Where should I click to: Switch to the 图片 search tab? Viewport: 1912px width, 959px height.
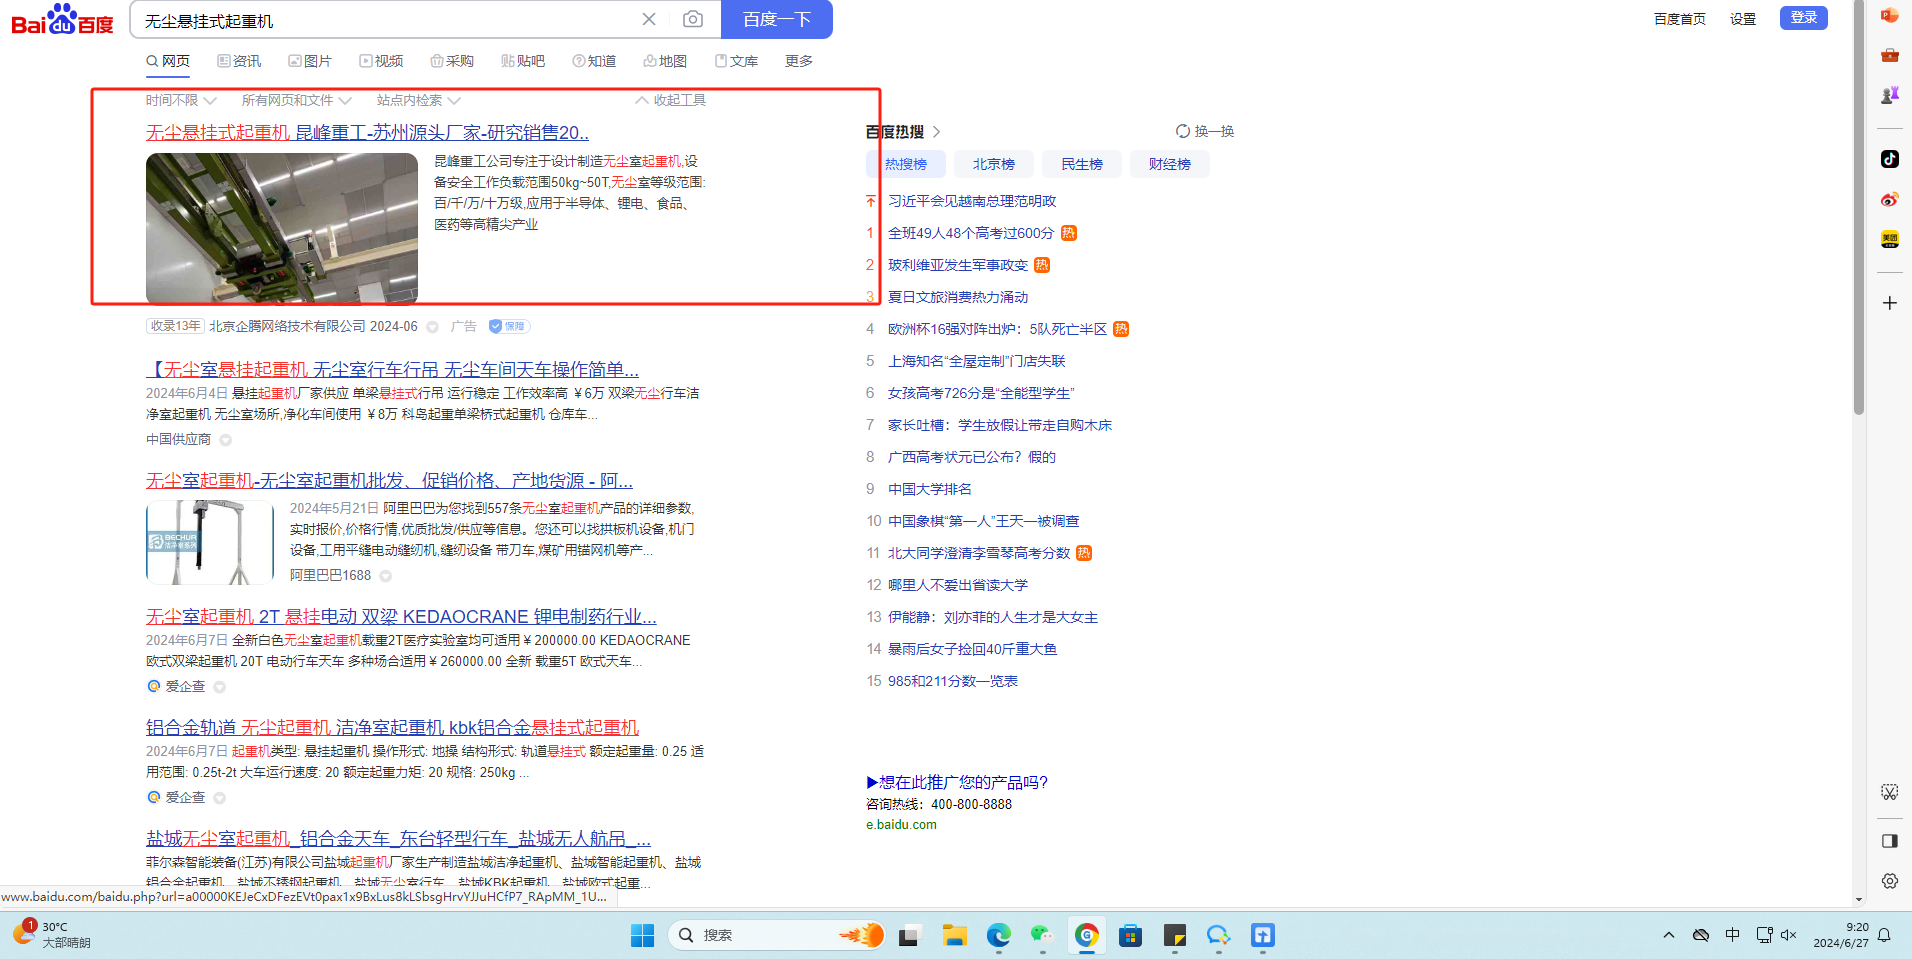[310, 61]
